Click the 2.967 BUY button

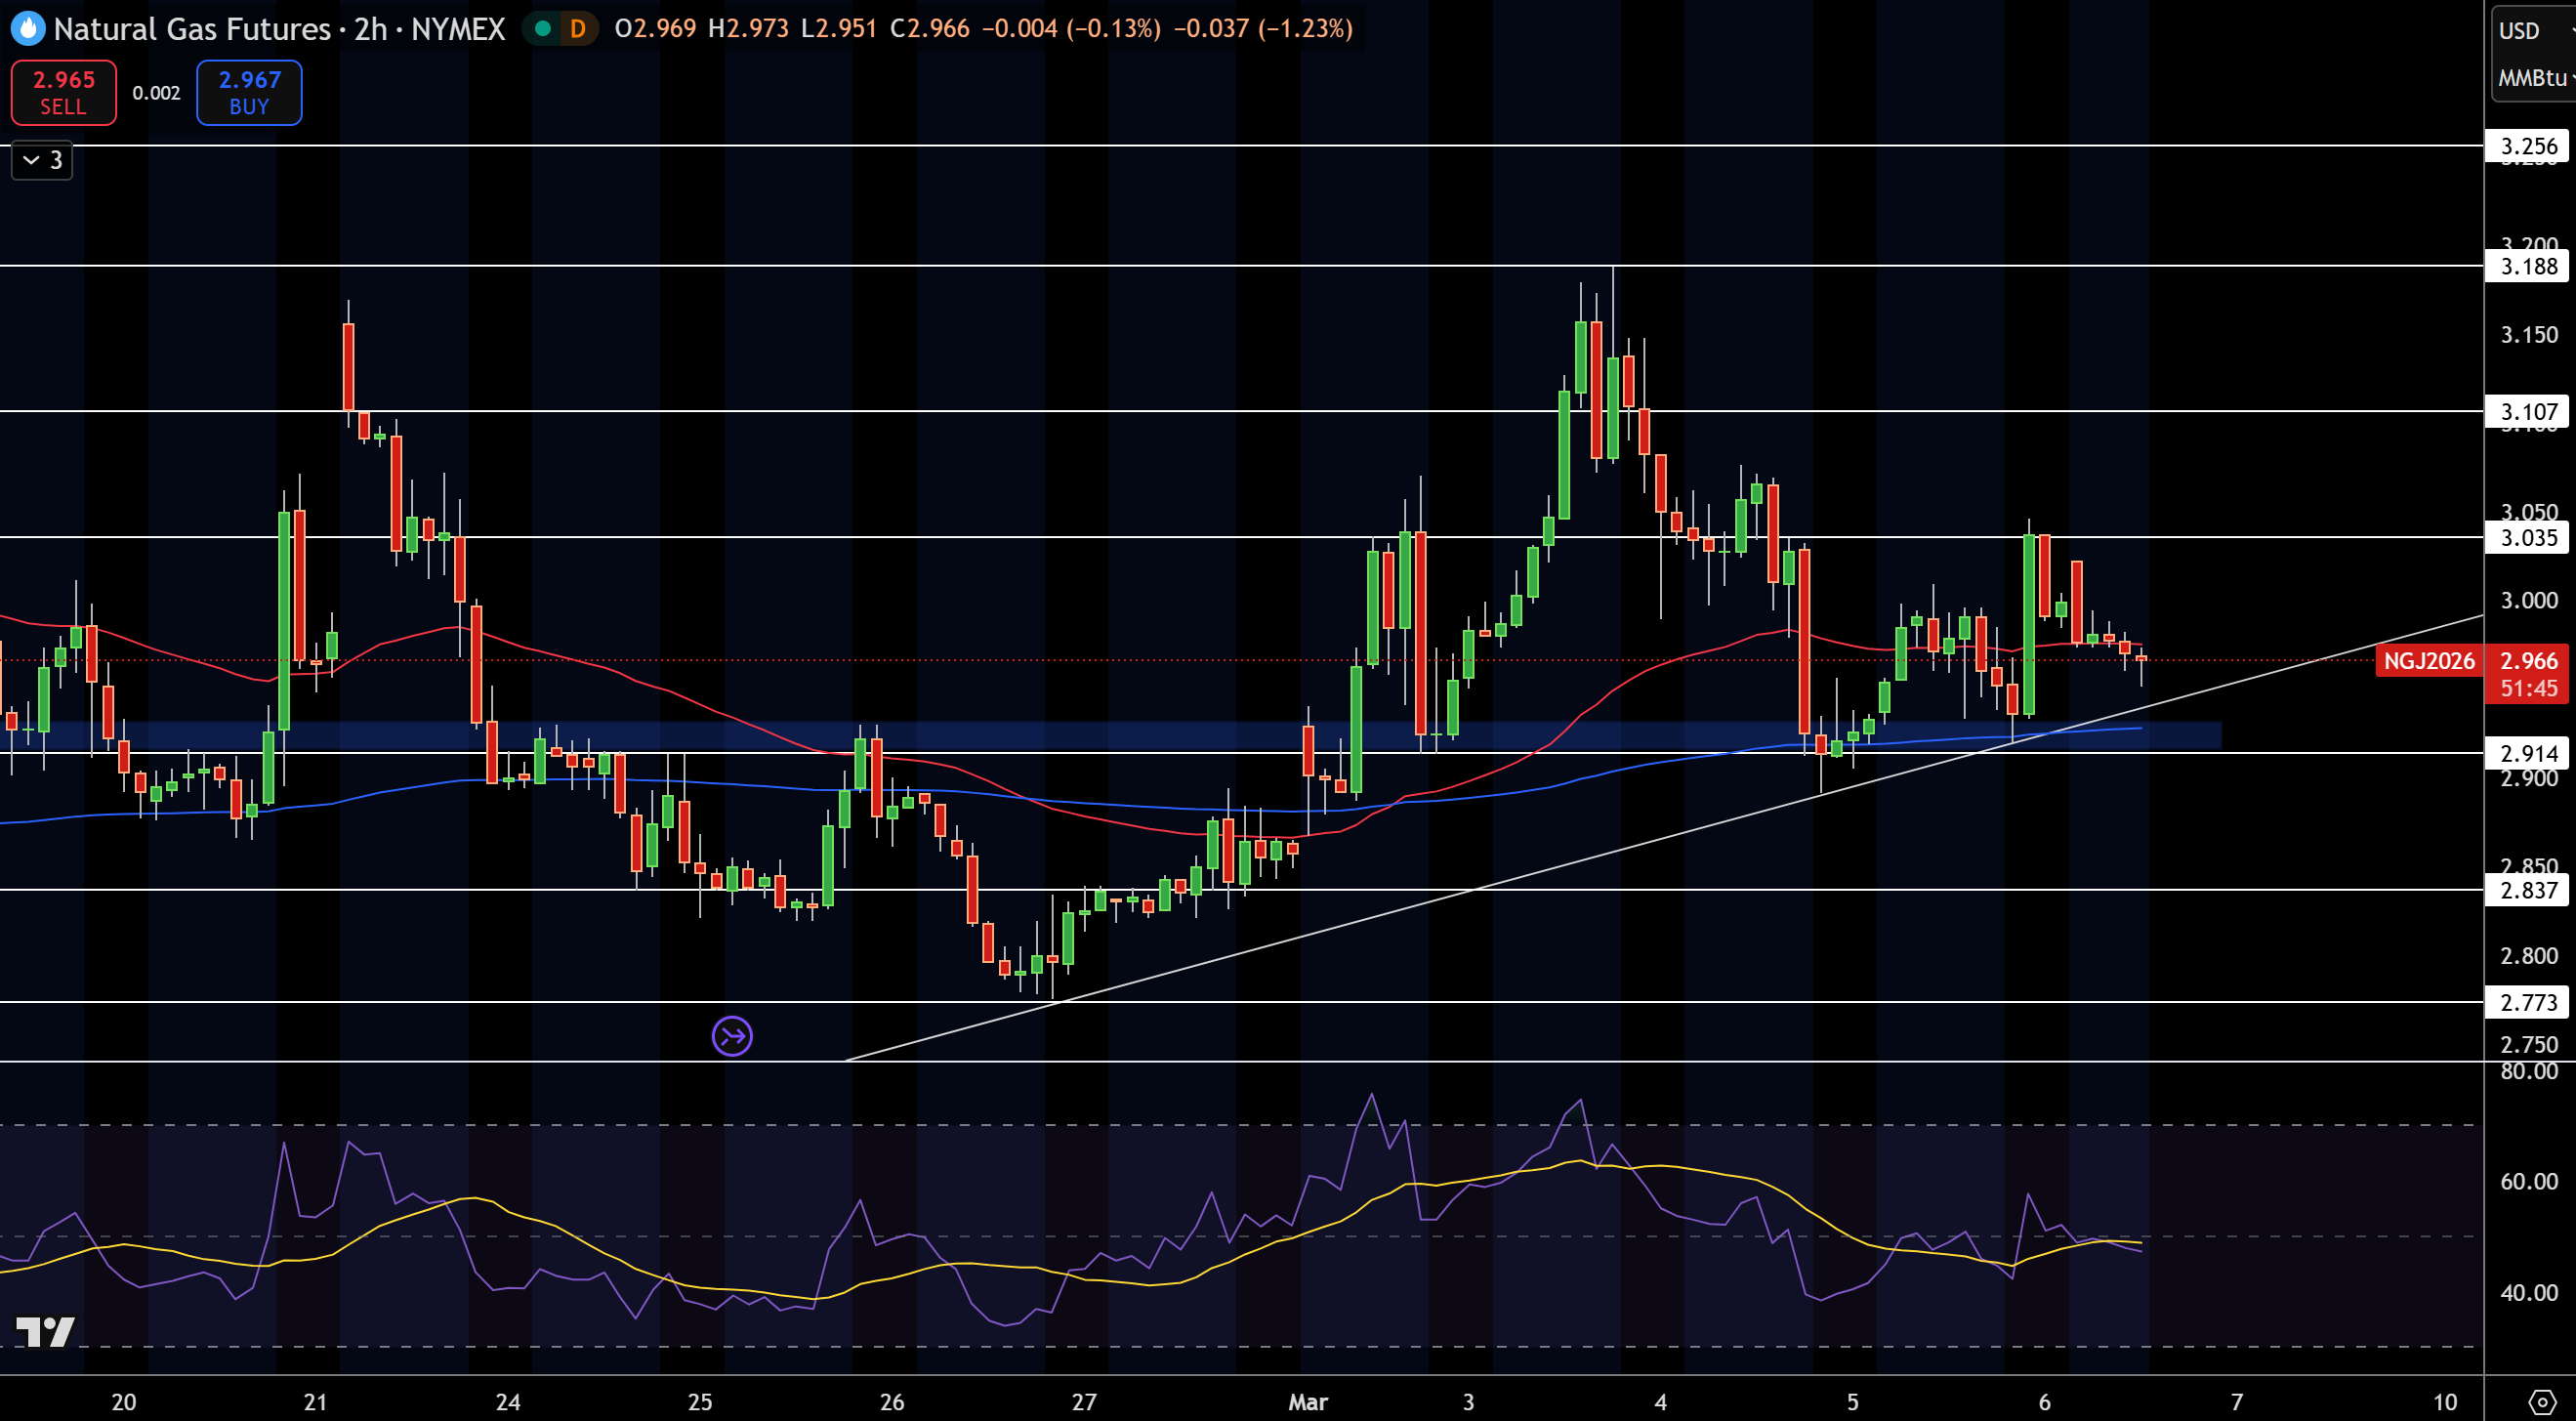tap(249, 92)
